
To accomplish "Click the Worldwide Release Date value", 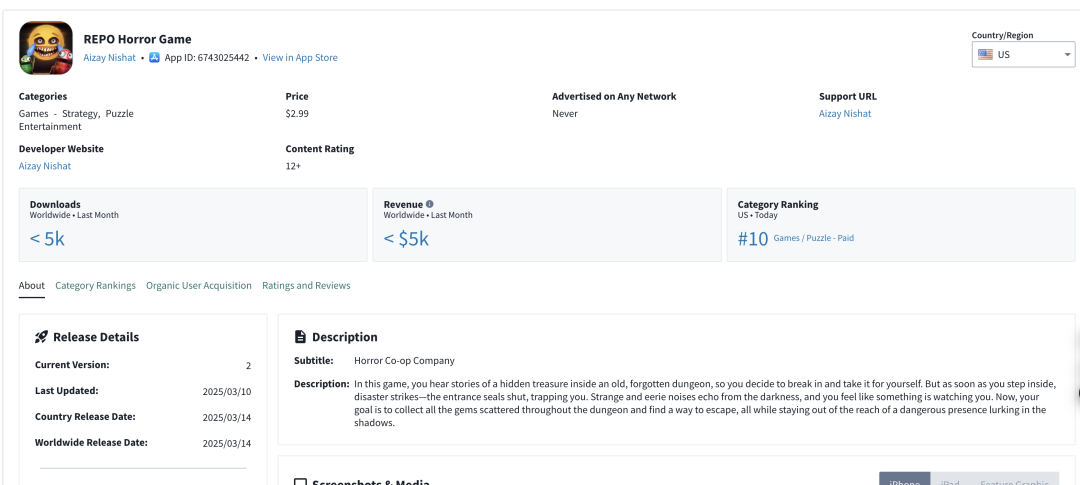I will (x=227, y=443).
